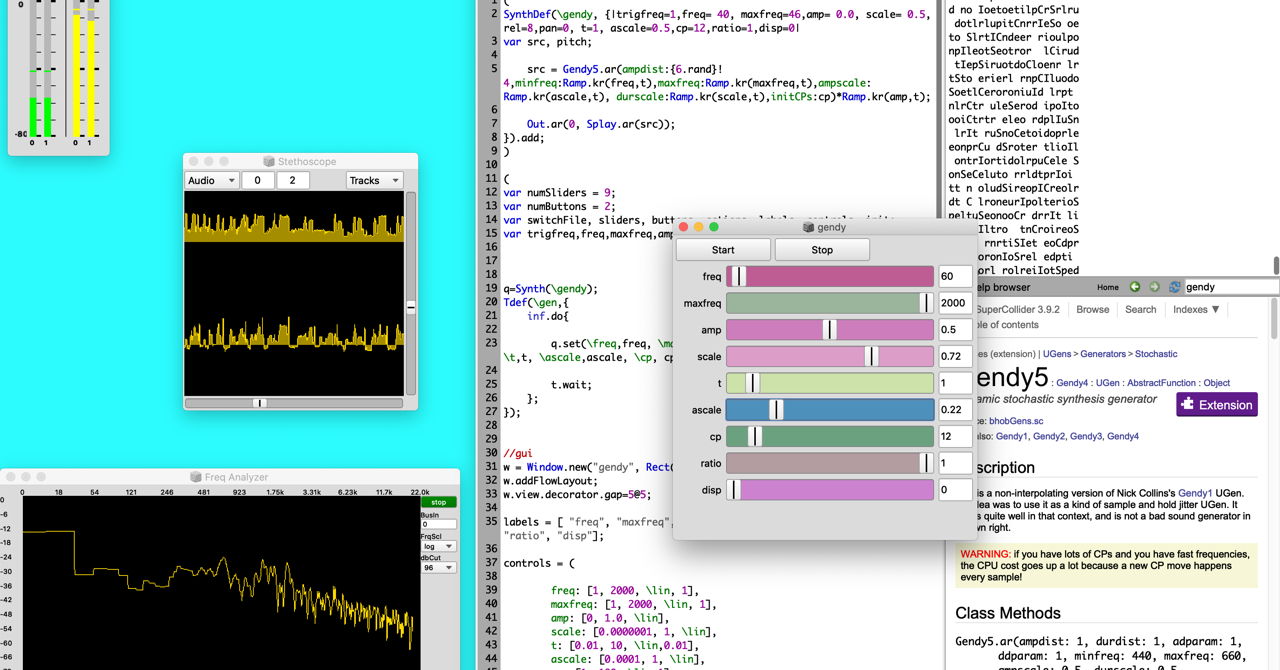Click the help browser search field
Screen dimensions: 1280x670
1230,287
